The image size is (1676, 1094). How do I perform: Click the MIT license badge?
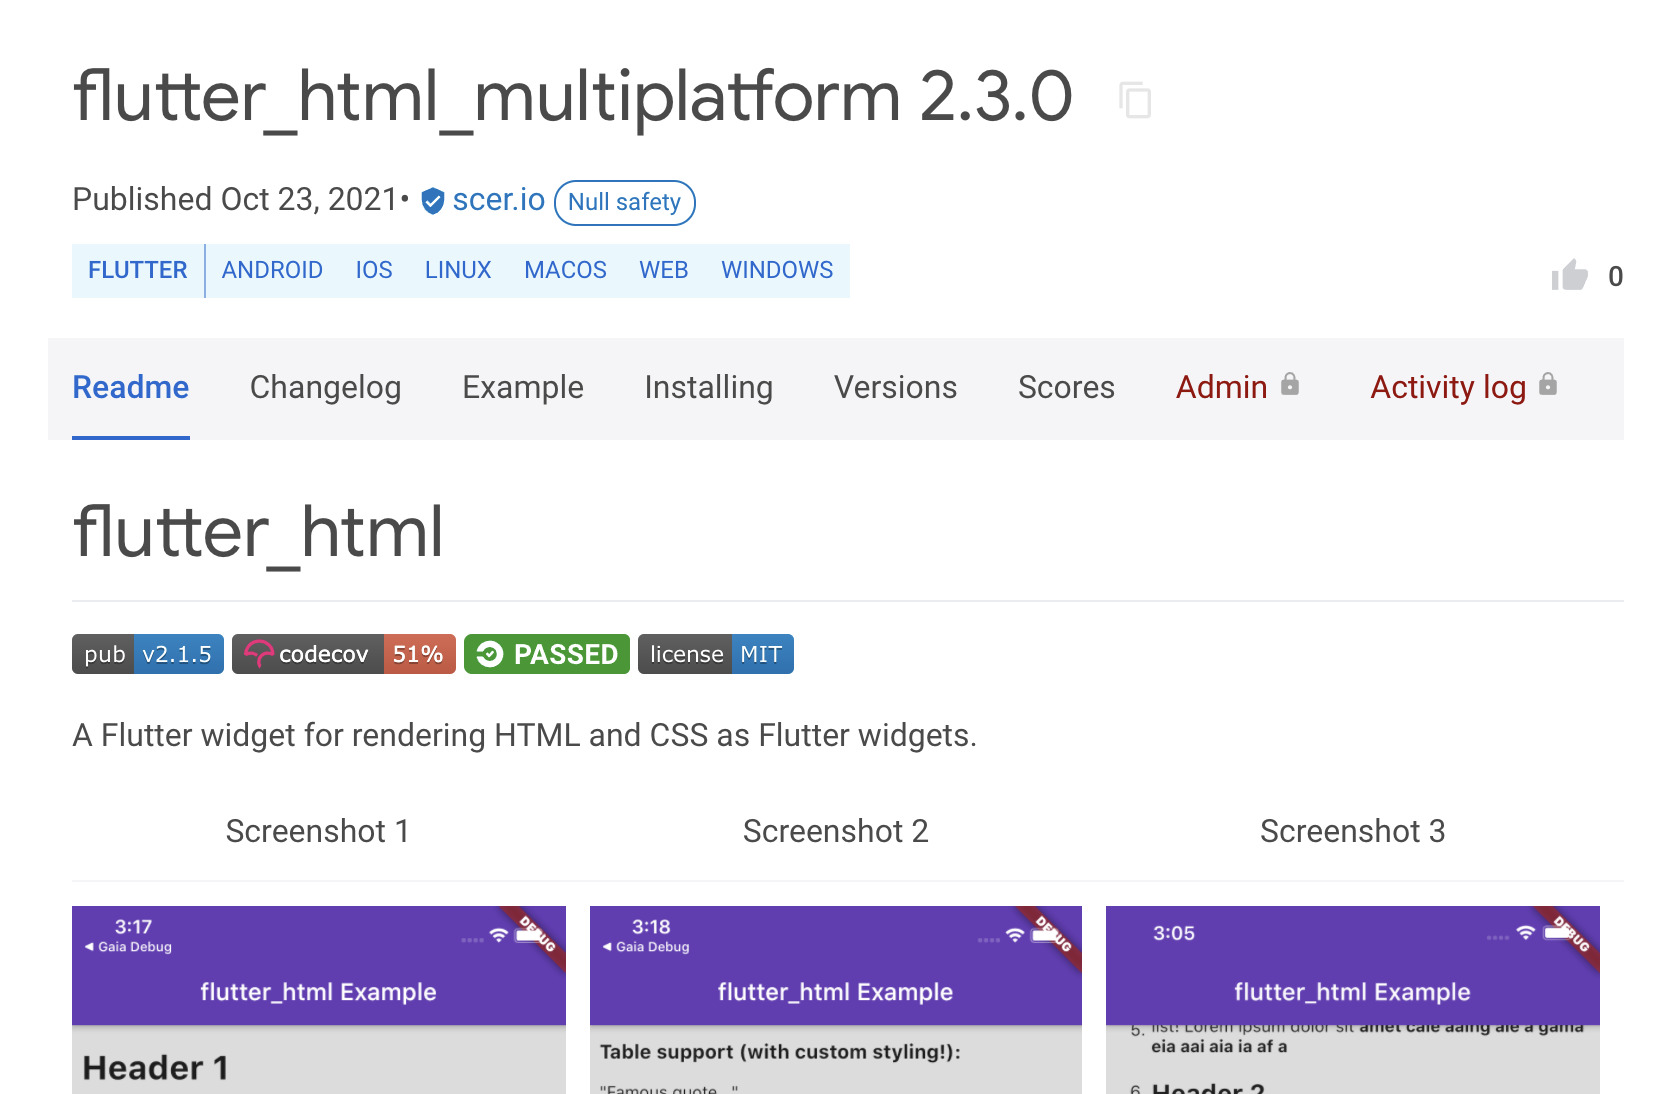[715, 654]
